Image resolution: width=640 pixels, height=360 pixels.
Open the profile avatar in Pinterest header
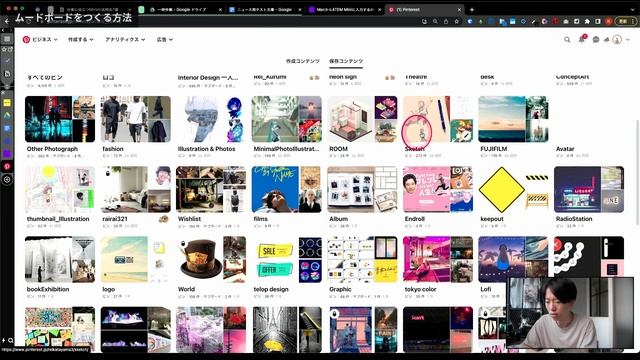pyautogui.click(x=617, y=40)
